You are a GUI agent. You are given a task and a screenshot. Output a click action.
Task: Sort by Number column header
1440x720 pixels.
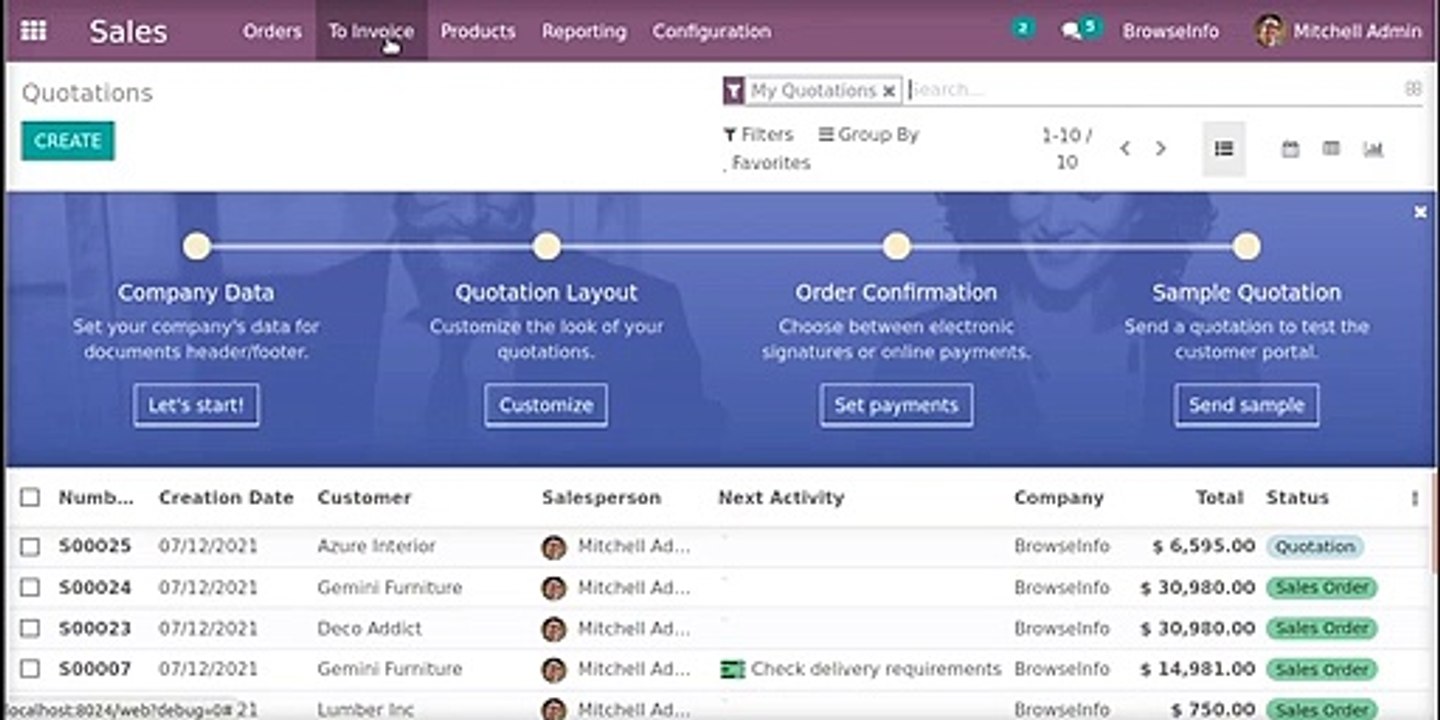[x=96, y=497]
